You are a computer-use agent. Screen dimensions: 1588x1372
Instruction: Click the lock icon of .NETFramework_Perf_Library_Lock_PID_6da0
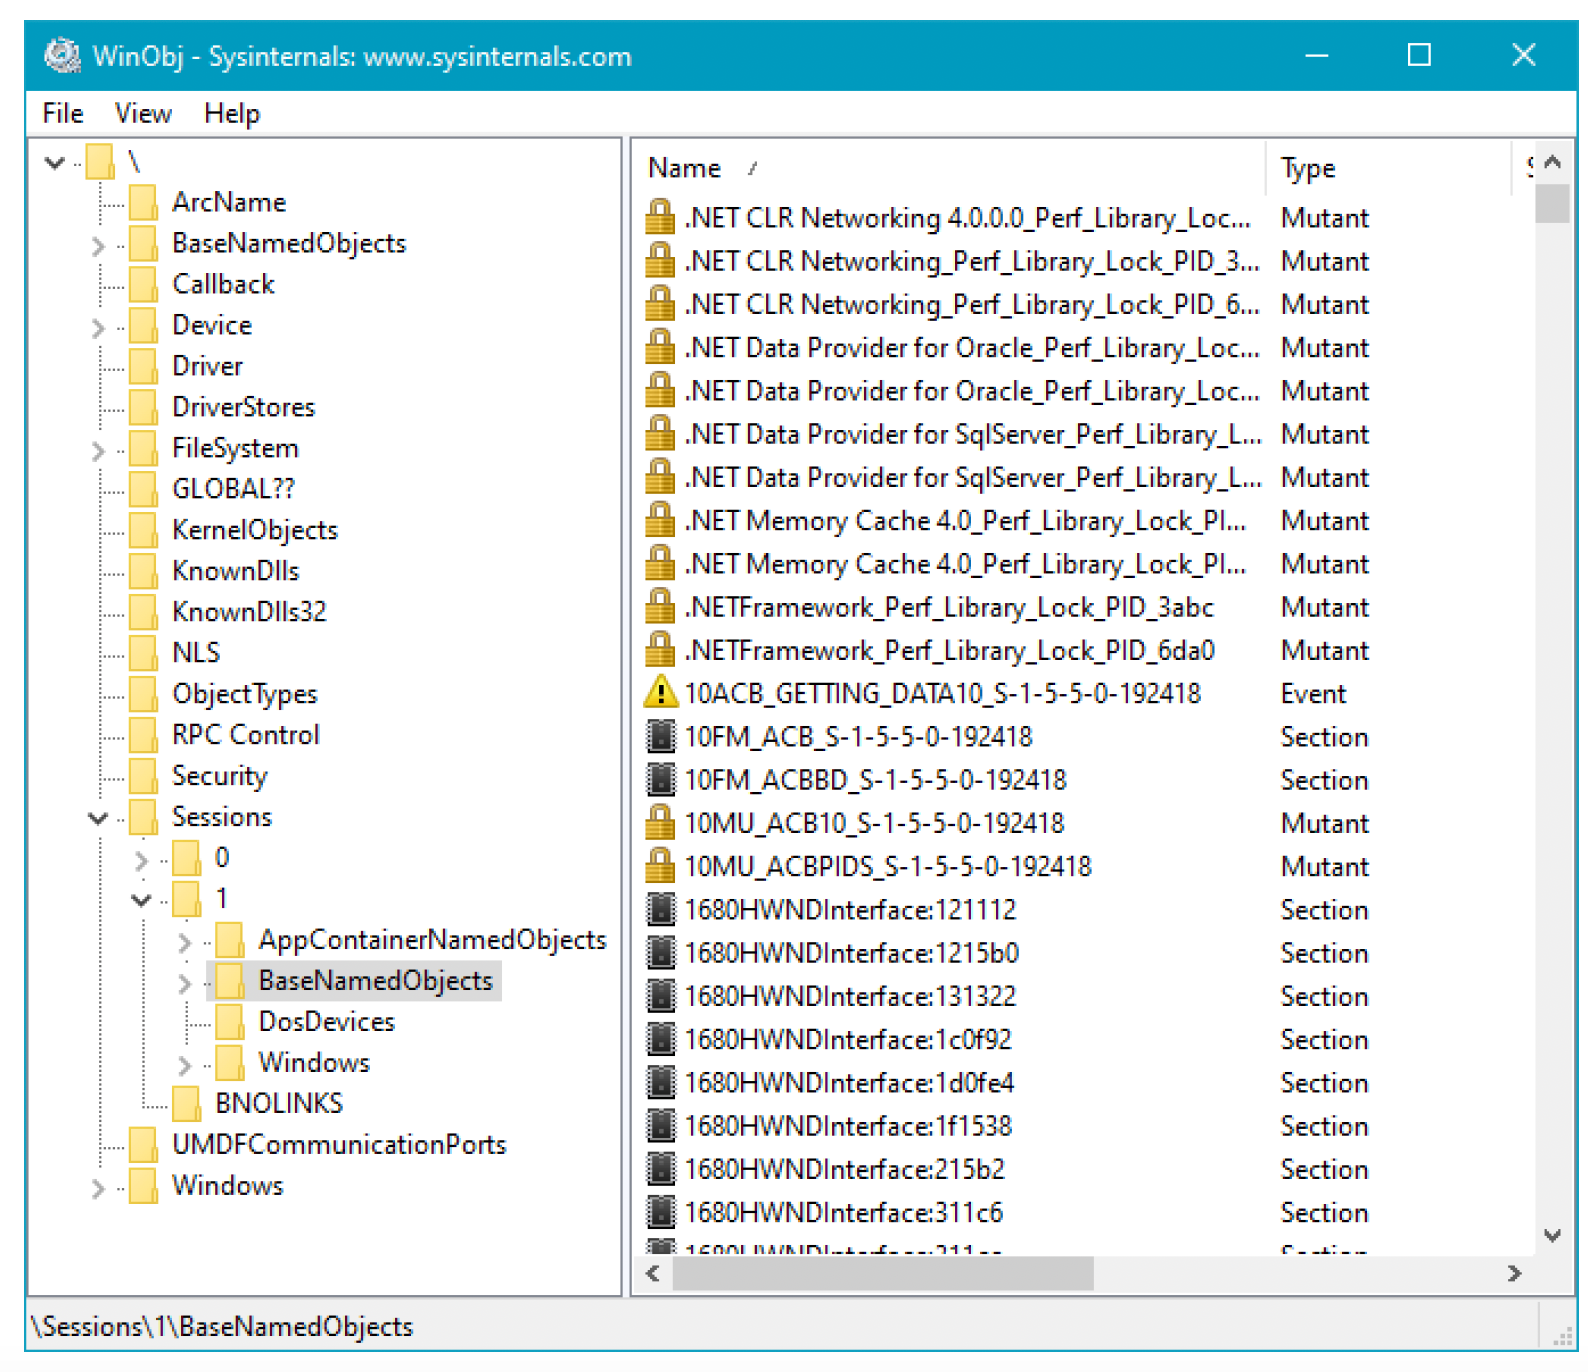click(x=659, y=650)
